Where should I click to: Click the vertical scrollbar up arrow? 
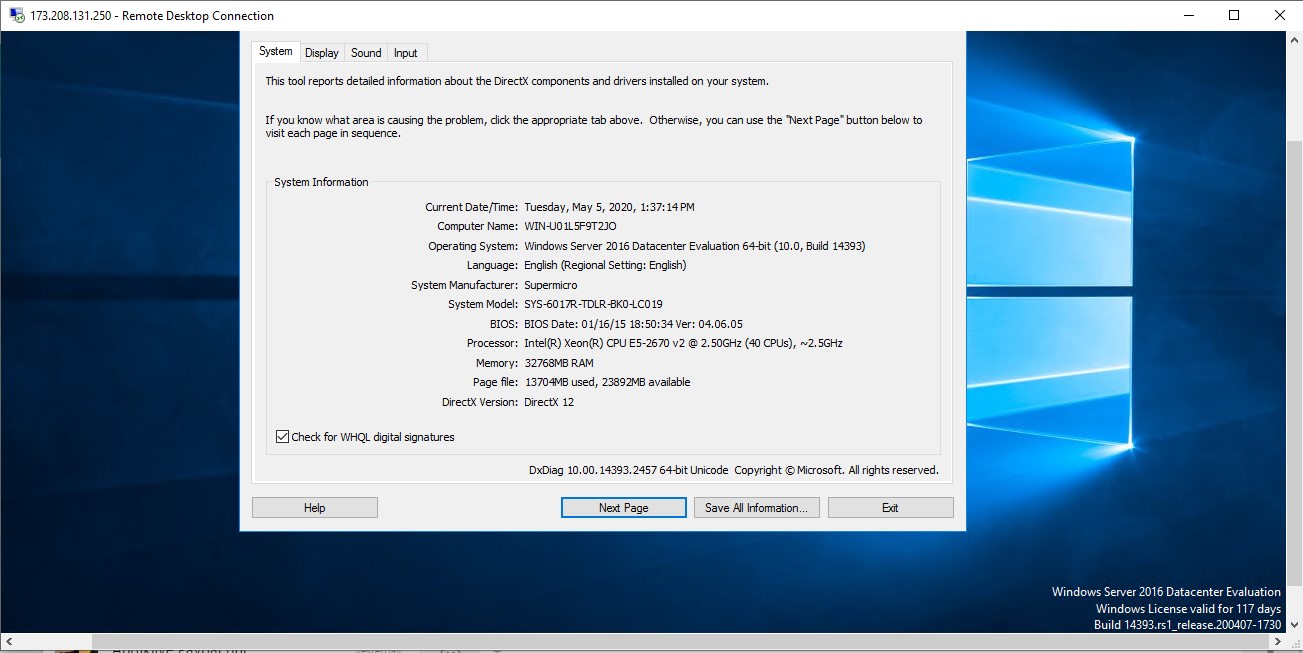[1294, 39]
